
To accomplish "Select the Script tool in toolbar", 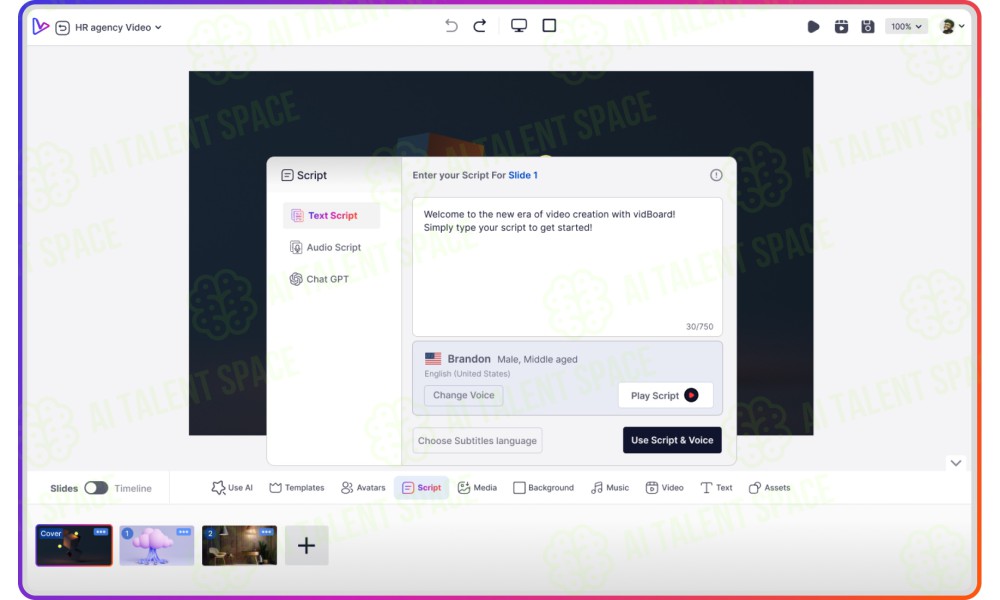I will point(422,488).
